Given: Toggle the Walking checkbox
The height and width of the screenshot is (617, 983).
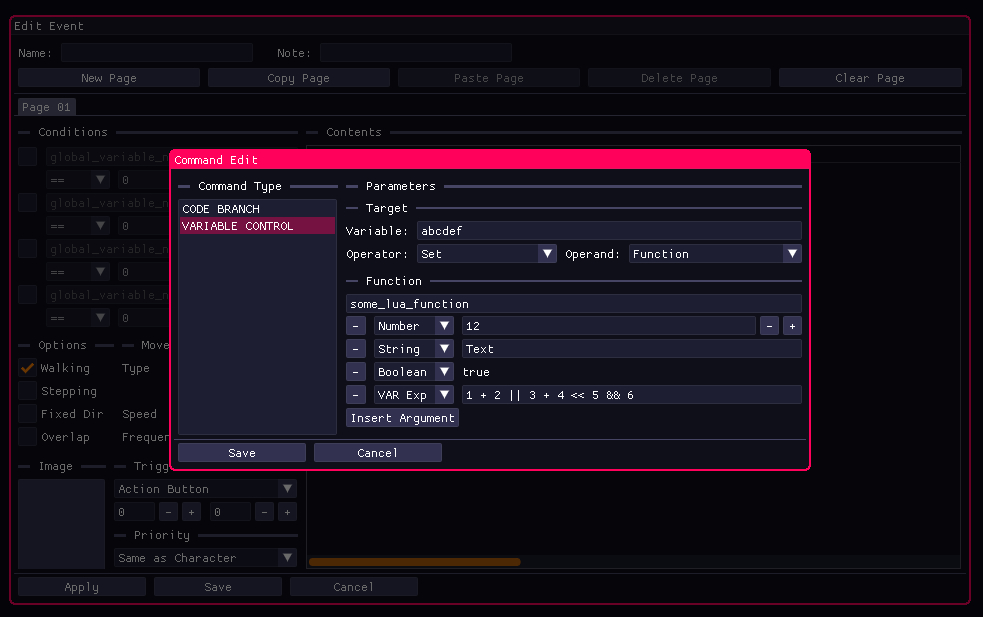Looking at the screenshot, I should click(28, 368).
